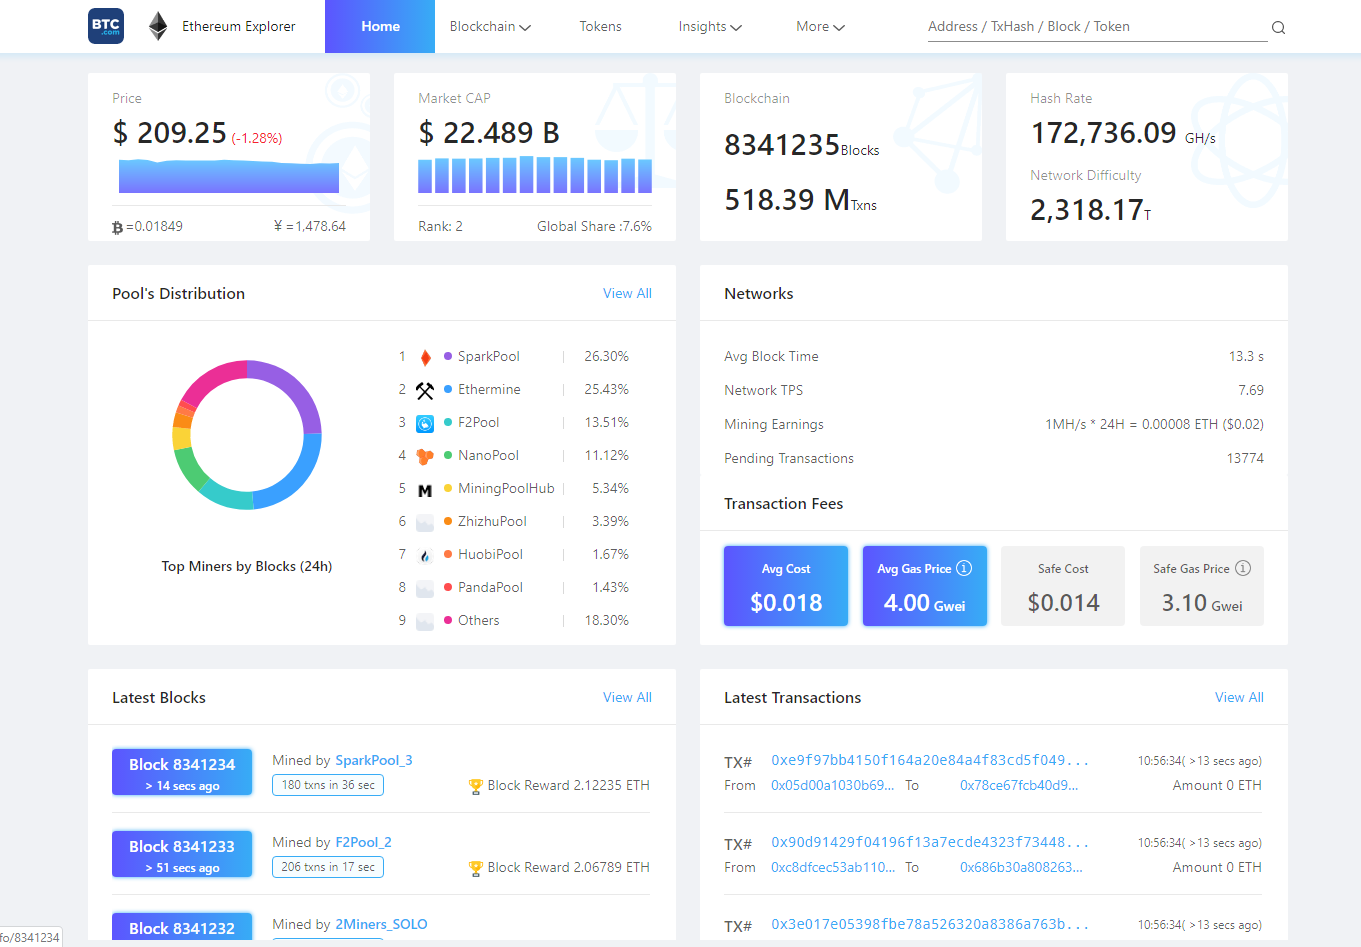Image resolution: width=1361 pixels, height=947 pixels.
Task: Open transaction hash 0x3e017e05398fbe78a526320a8386a763b
Action: click(x=930, y=924)
